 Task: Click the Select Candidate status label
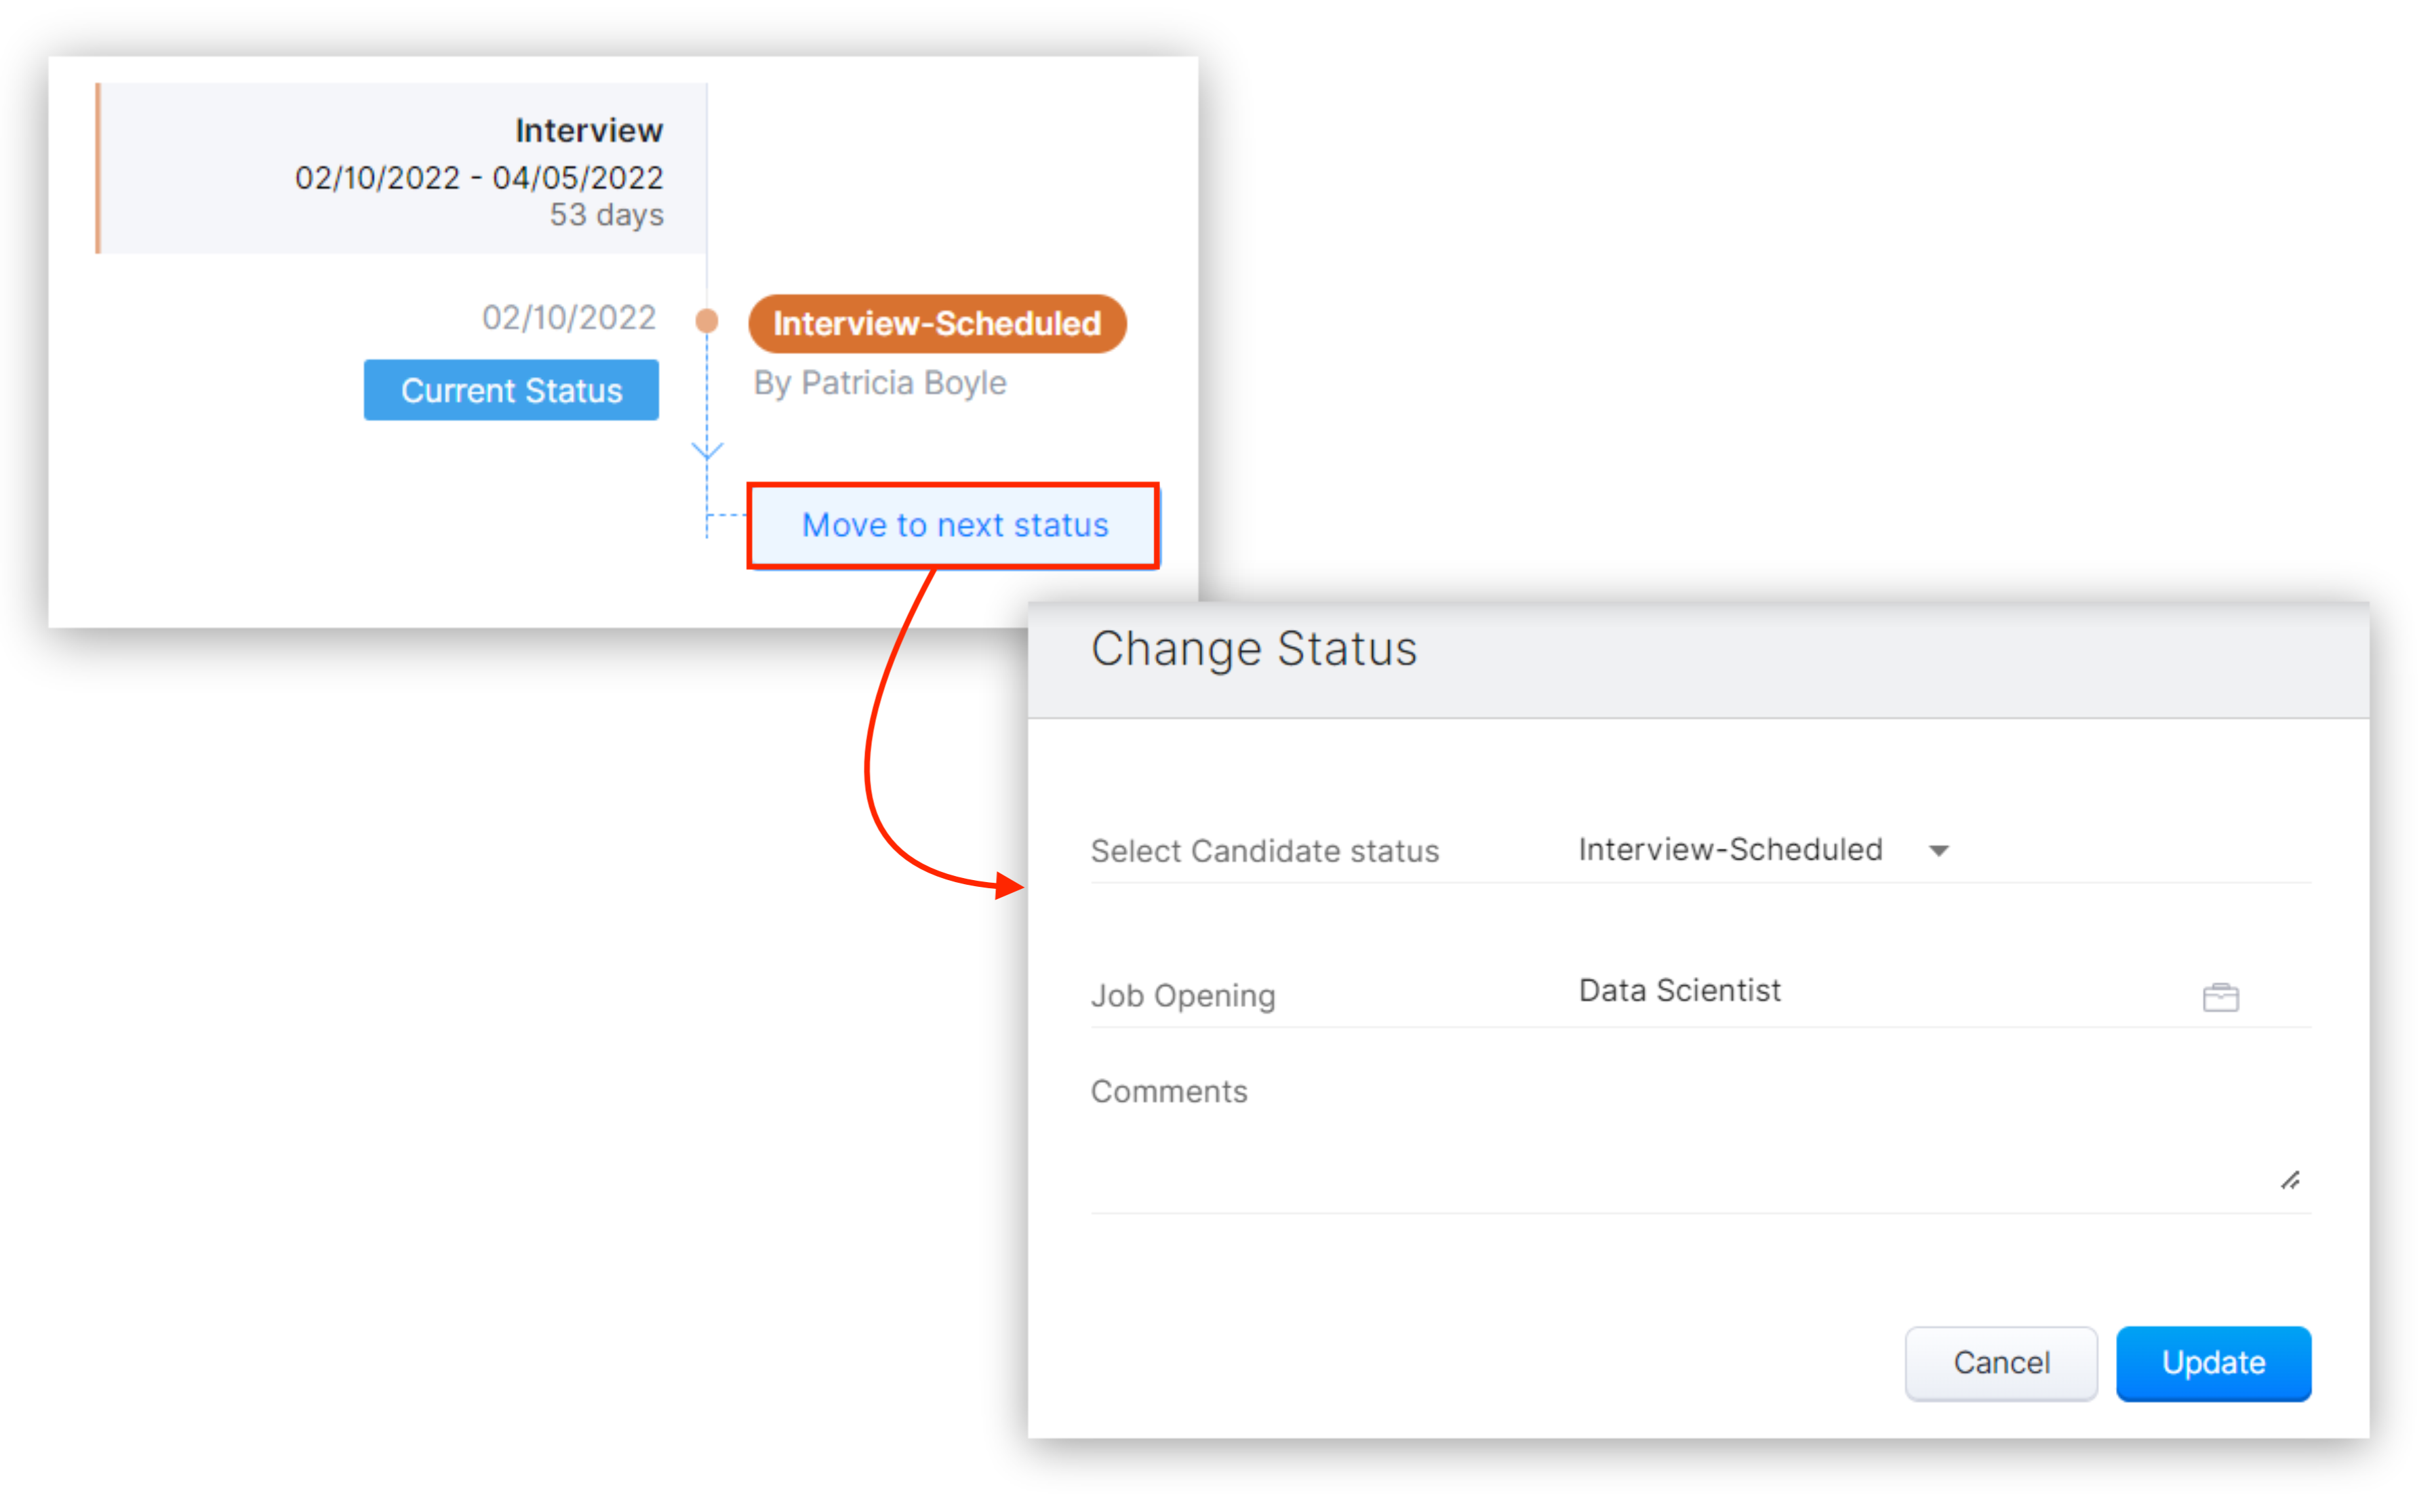click(1265, 851)
